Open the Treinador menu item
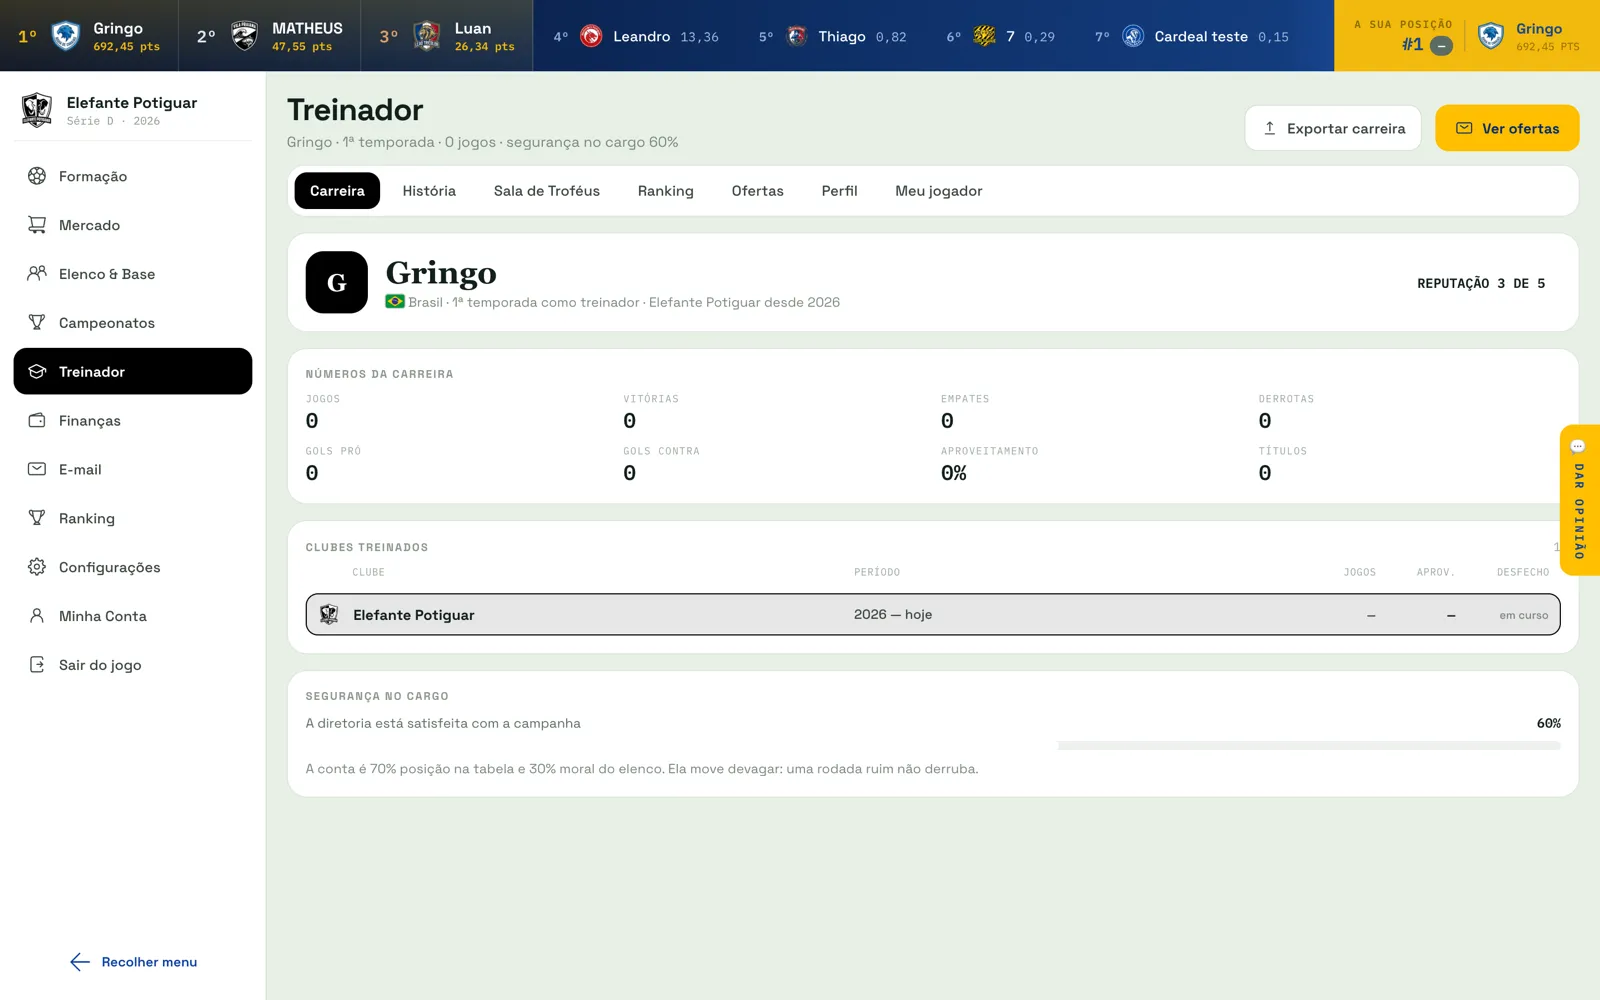The height and width of the screenshot is (1000, 1600). (133, 371)
